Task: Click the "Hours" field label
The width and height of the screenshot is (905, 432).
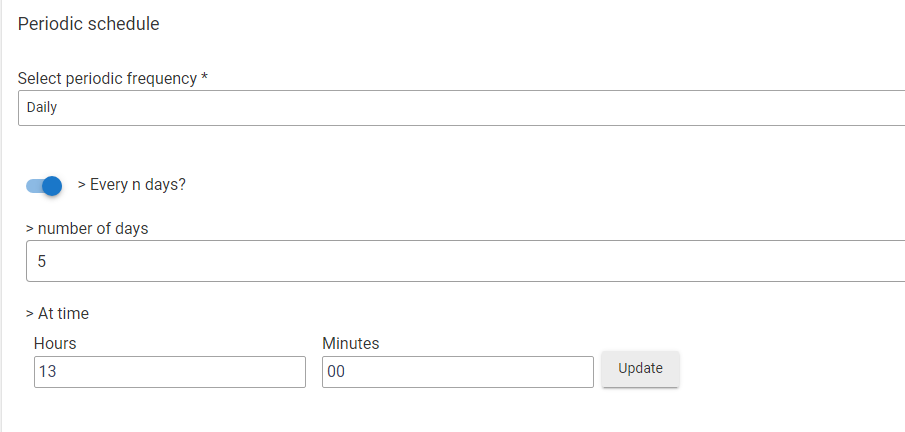Action: [55, 343]
